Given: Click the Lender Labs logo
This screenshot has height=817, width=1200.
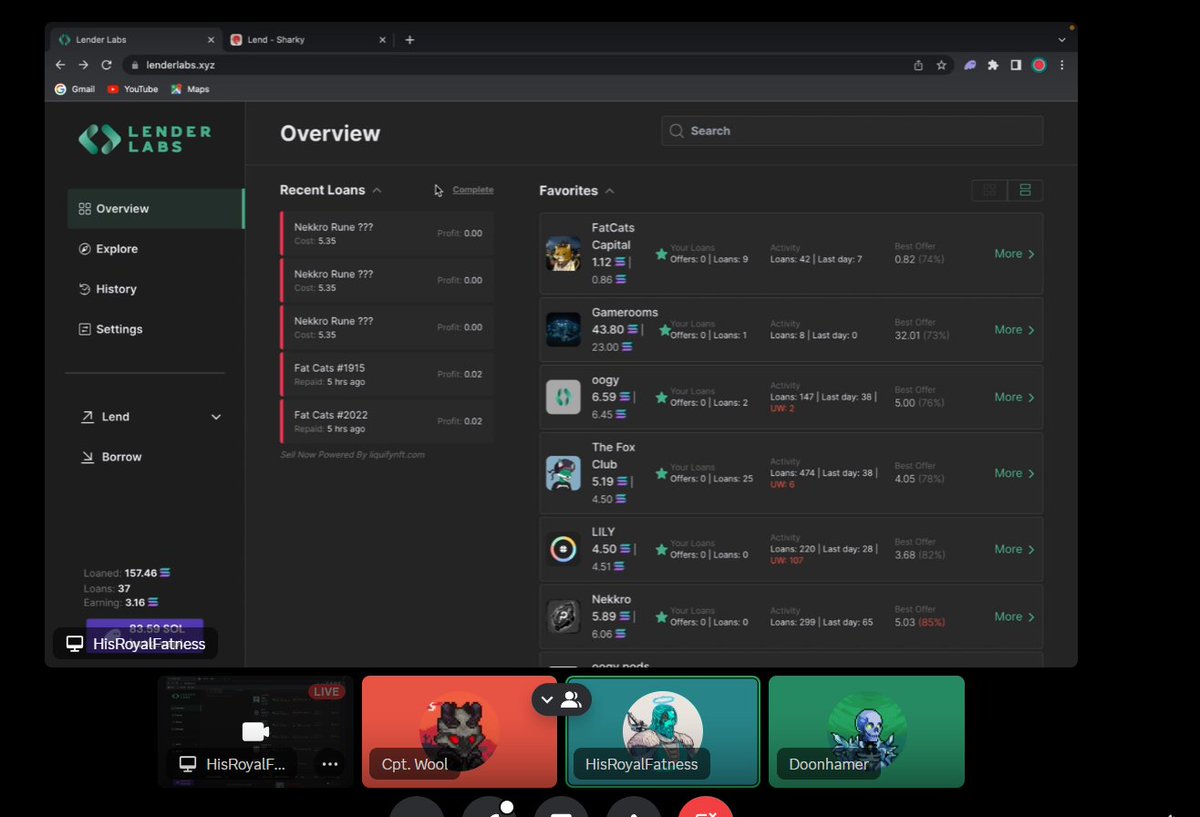Looking at the screenshot, I should pos(145,139).
